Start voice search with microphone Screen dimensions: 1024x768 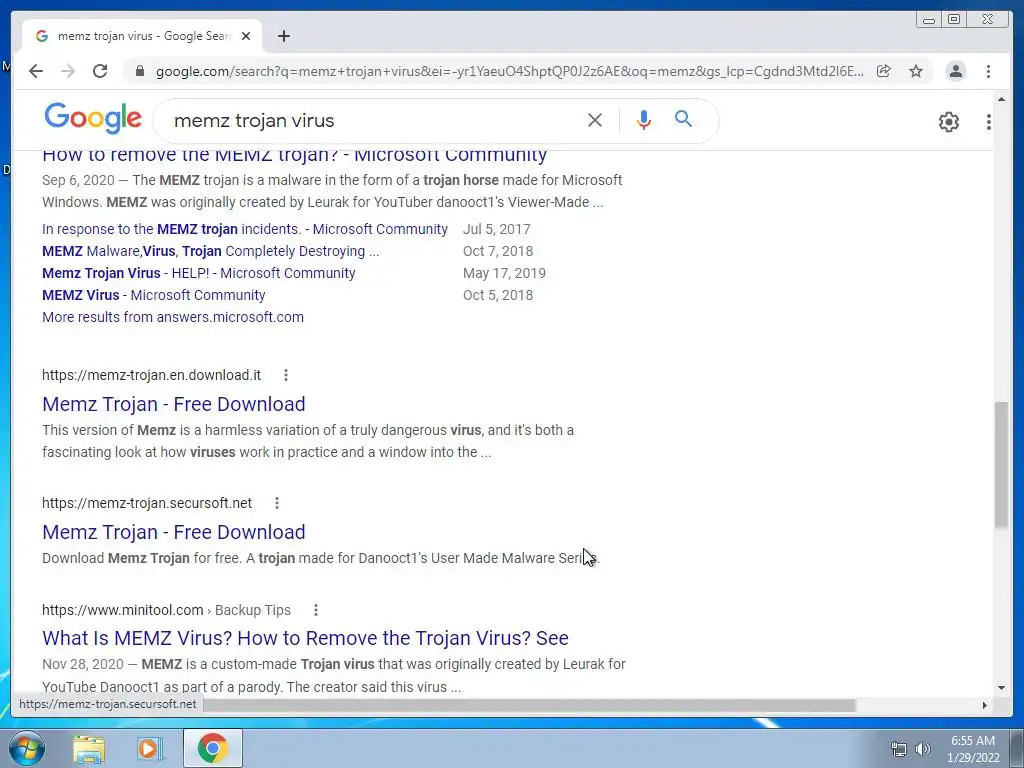643,120
